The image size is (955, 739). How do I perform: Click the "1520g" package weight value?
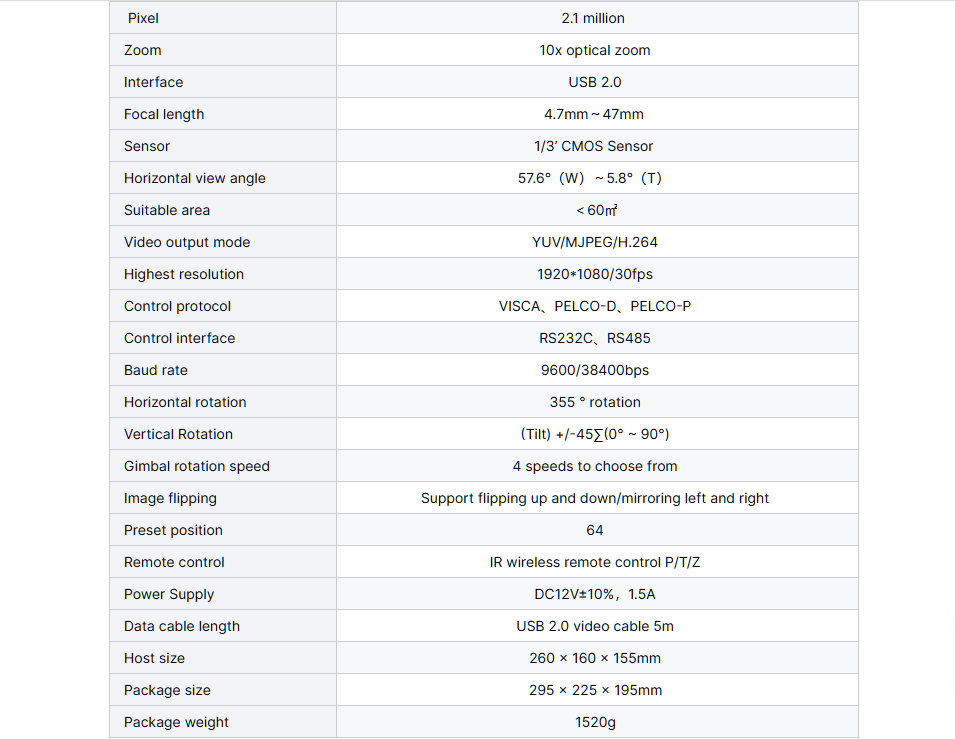(x=595, y=722)
